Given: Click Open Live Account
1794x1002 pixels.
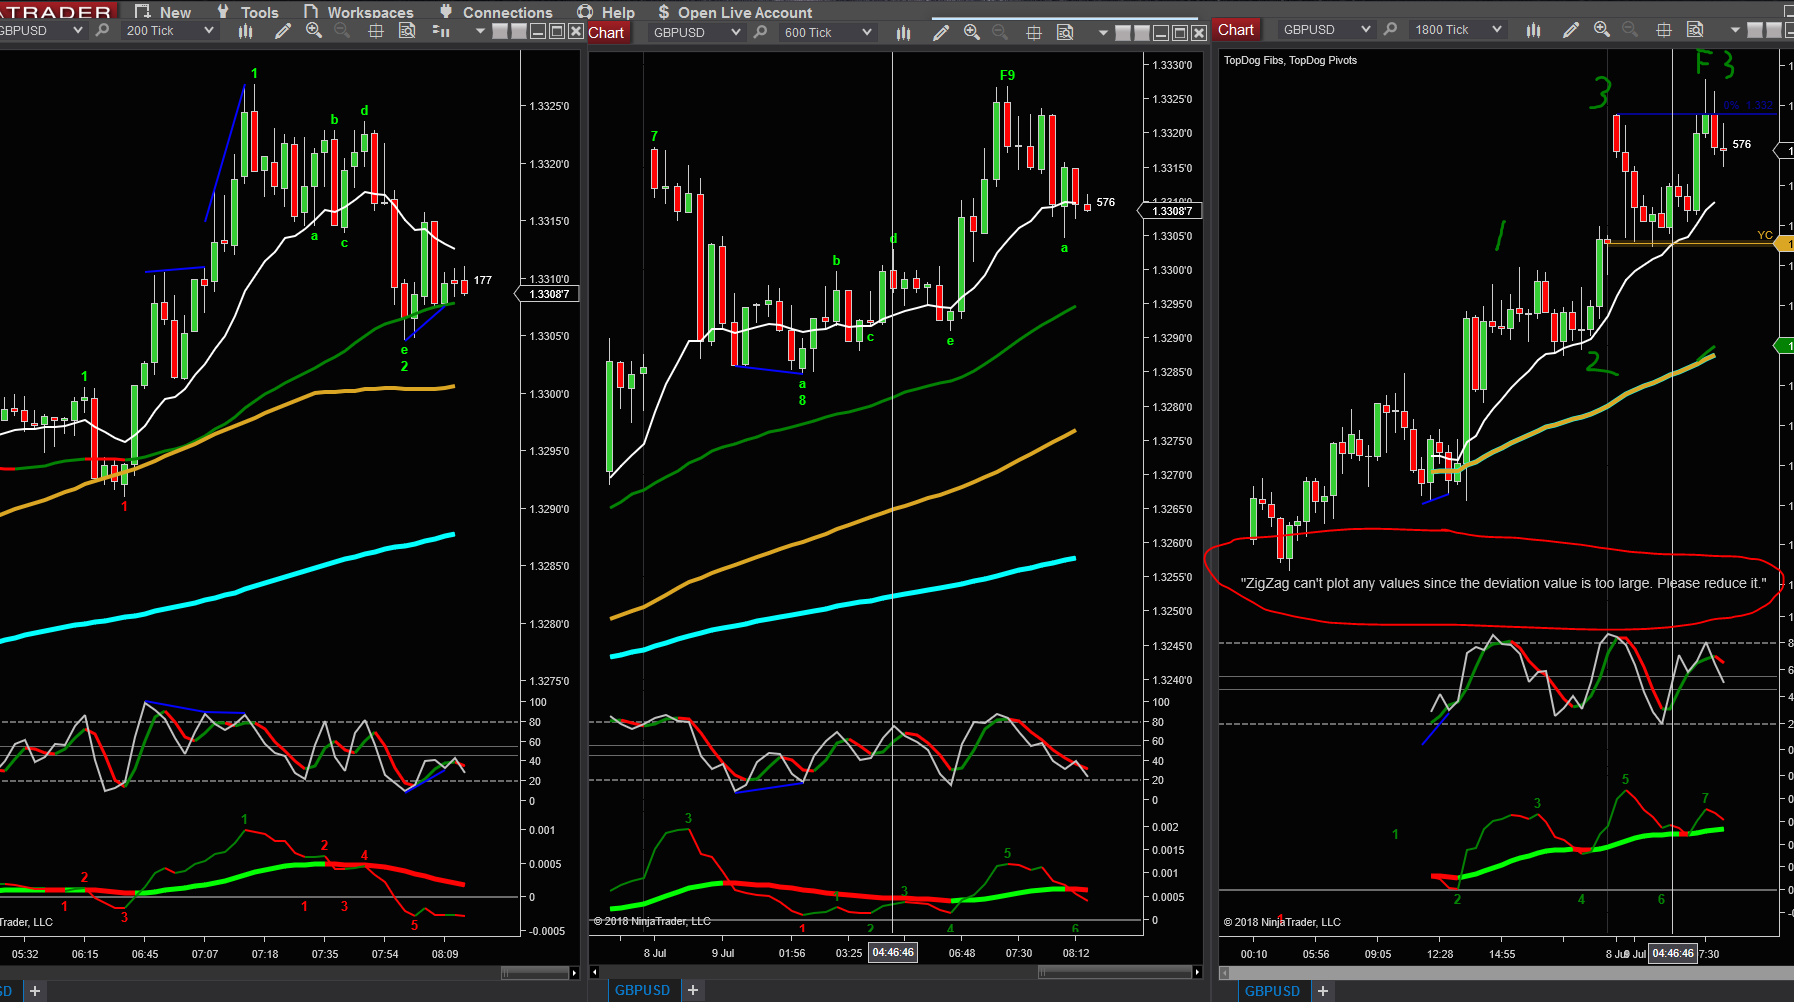Looking at the screenshot, I should (x=735, y=12).
